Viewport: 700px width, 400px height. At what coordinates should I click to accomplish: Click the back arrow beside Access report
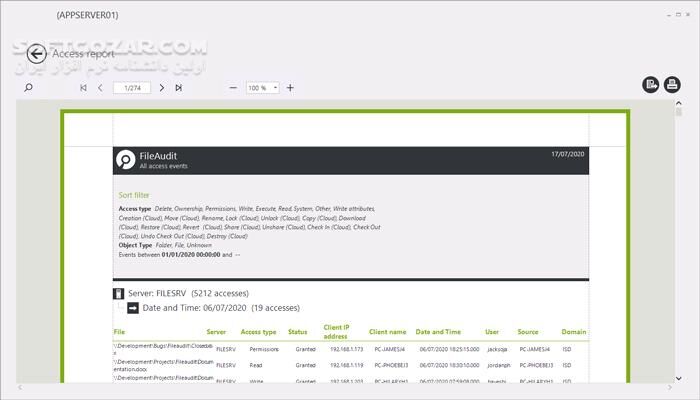coord(37,54)
